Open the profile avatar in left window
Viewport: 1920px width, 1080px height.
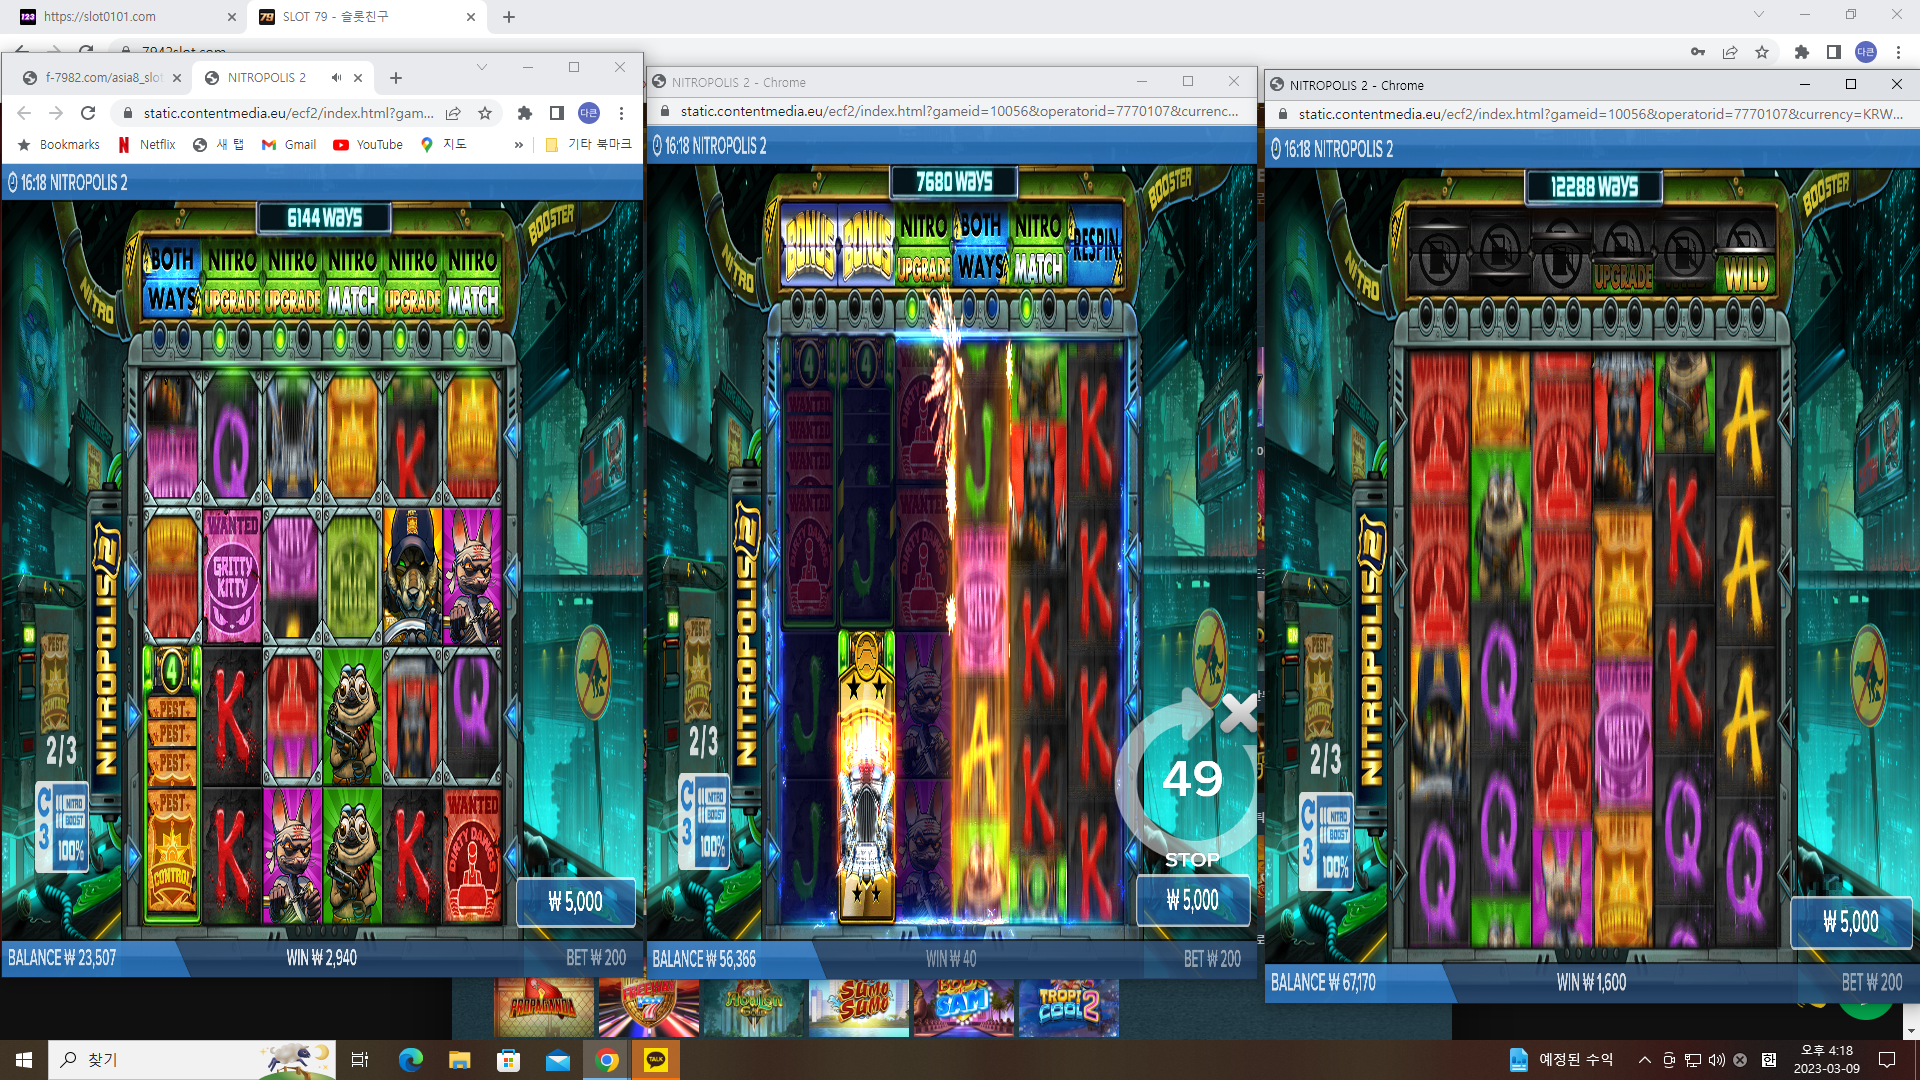589,113
